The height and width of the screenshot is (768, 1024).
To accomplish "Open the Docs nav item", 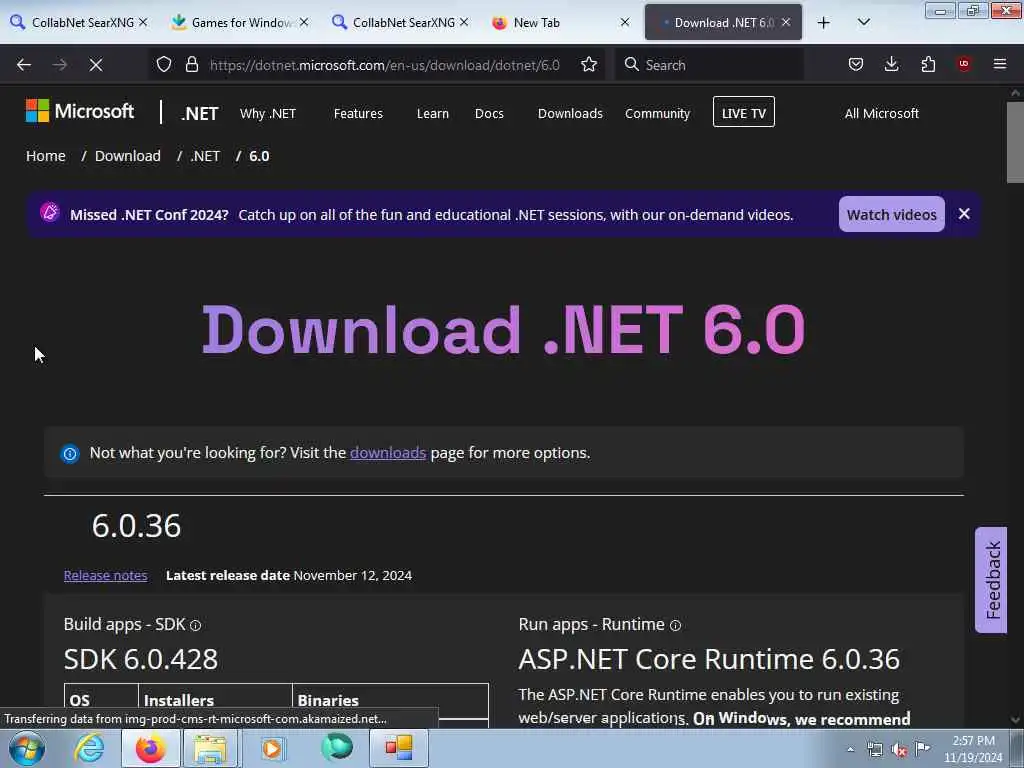I will point(489,114).
